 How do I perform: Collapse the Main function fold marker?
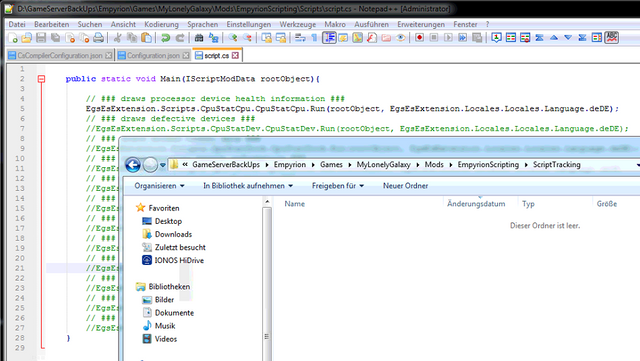(x=41, y=79)
